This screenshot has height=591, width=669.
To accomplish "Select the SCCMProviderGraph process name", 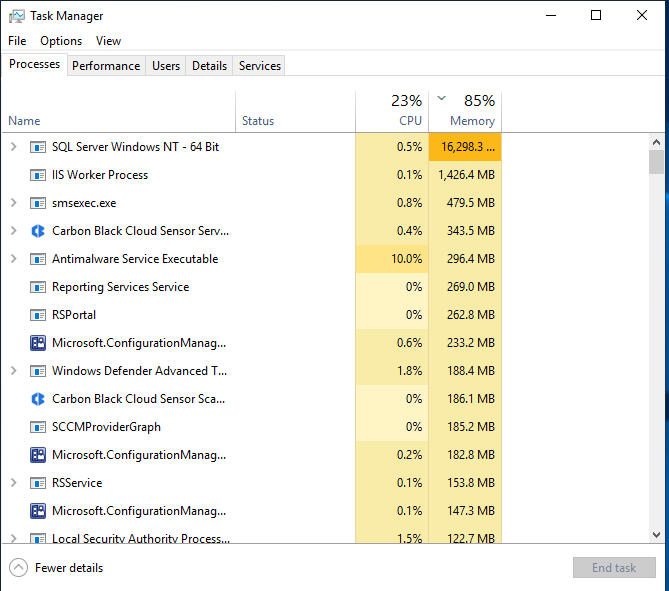I will click(107, 427).
